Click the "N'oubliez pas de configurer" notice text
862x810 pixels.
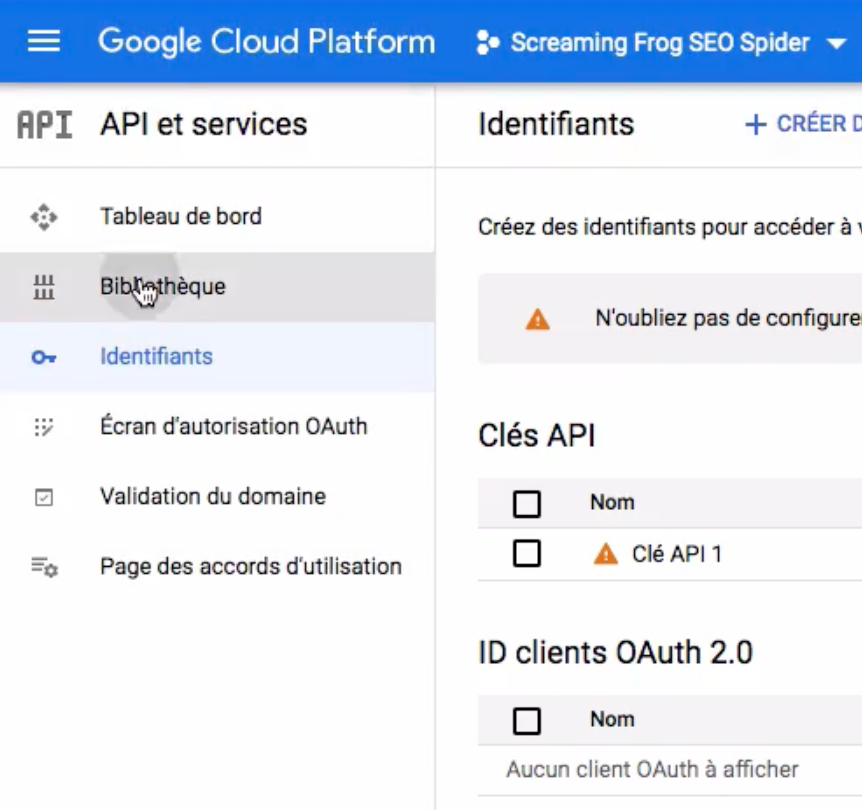(728, 318)
